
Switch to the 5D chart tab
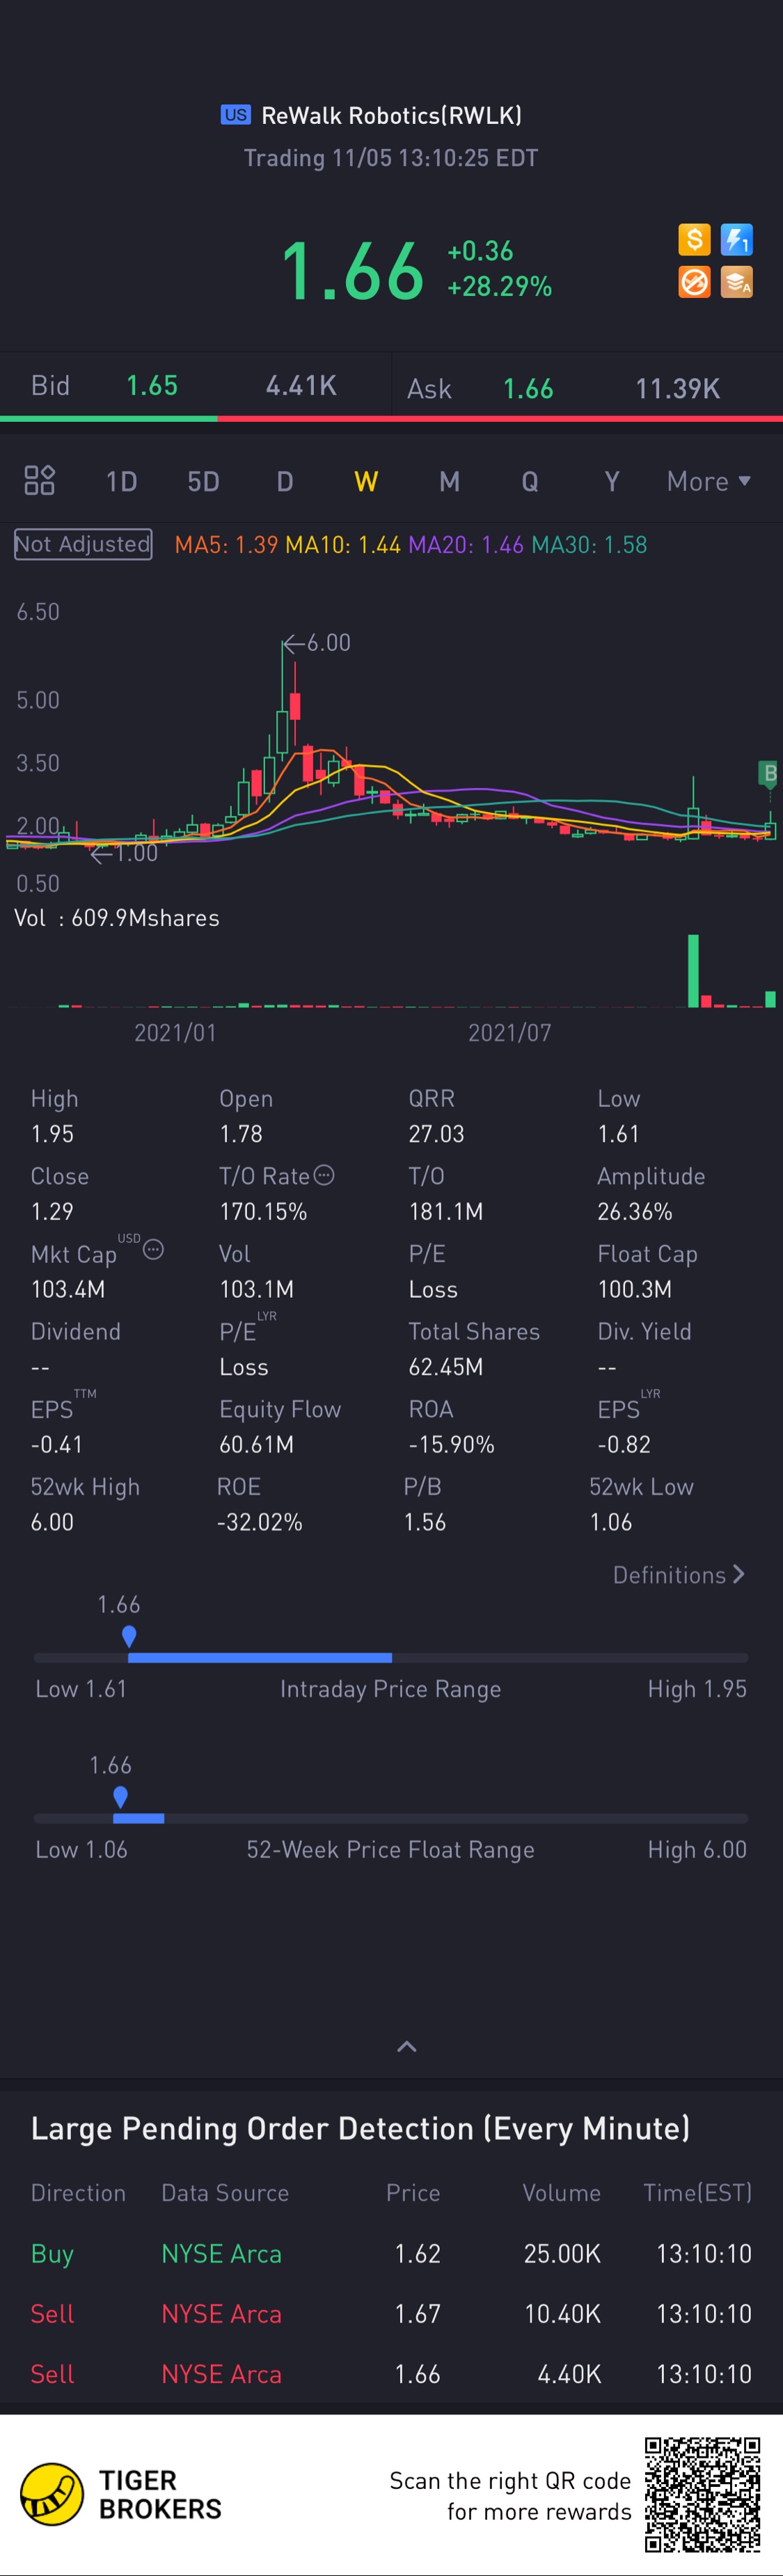tap(203, 482)
